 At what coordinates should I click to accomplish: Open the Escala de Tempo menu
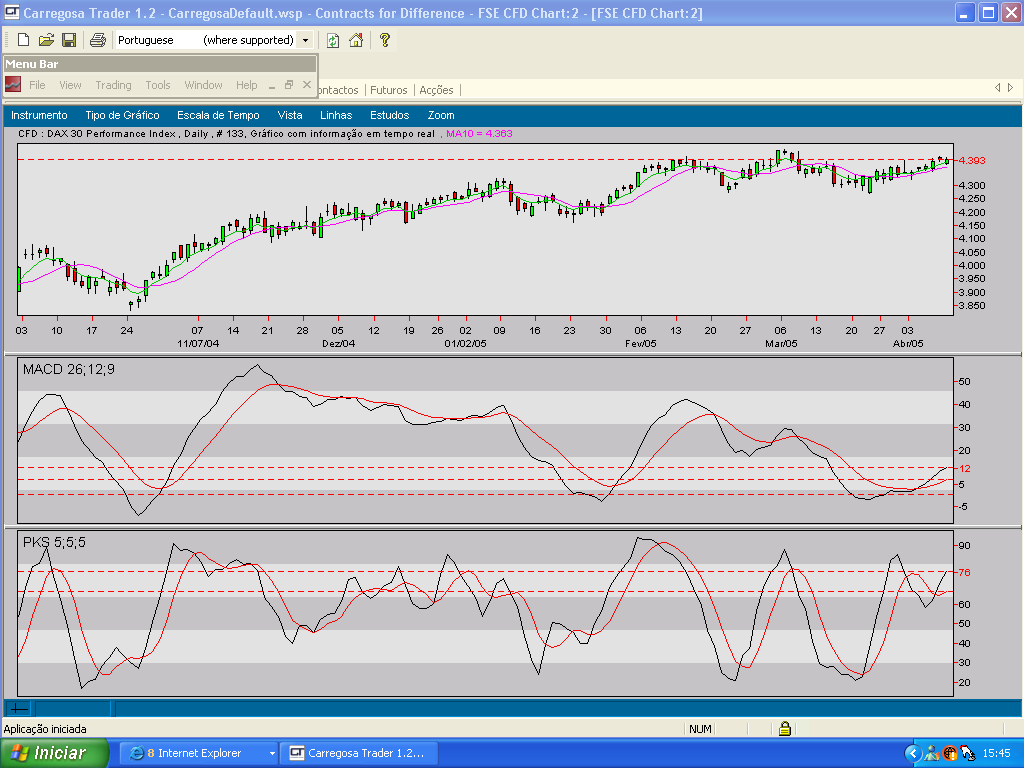[218, 115]
